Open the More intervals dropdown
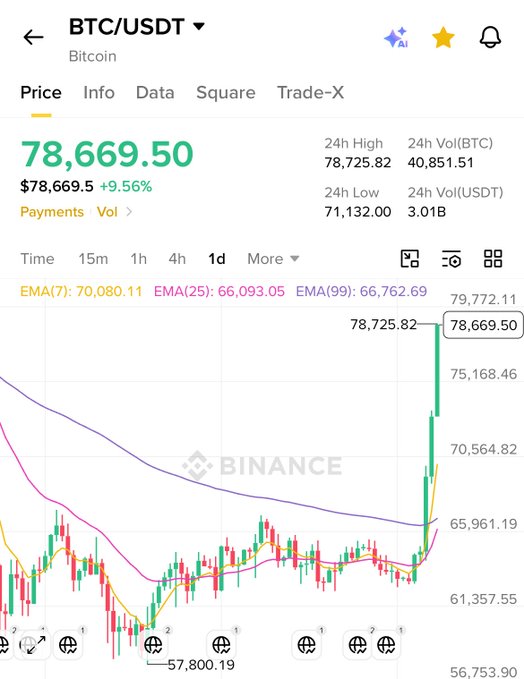This screenshot has width=524, height=679. pyautogui.click(x=273, y=259)
